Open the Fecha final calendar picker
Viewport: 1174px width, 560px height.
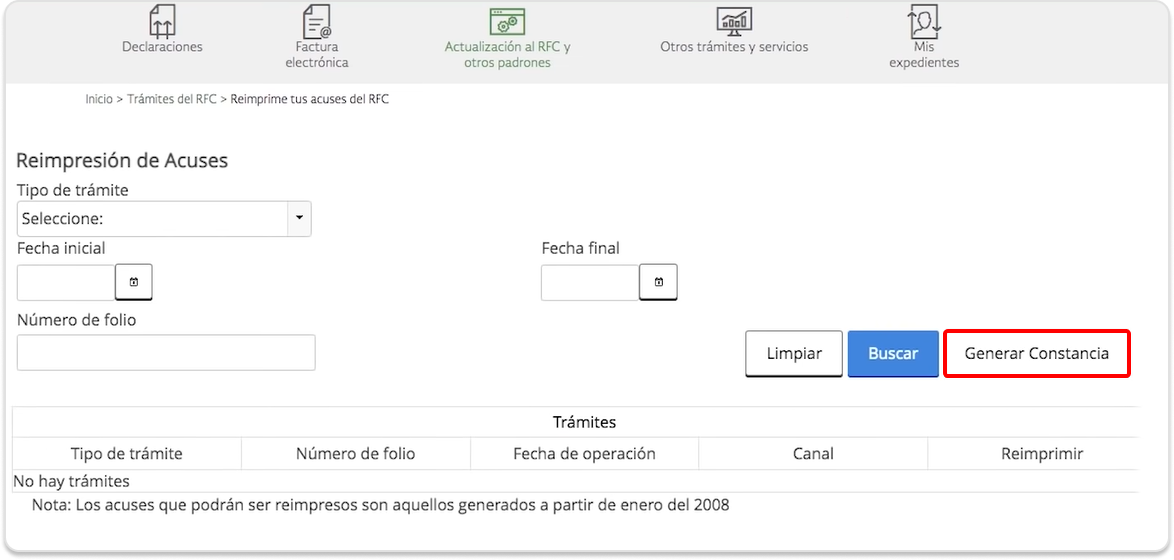659,282
